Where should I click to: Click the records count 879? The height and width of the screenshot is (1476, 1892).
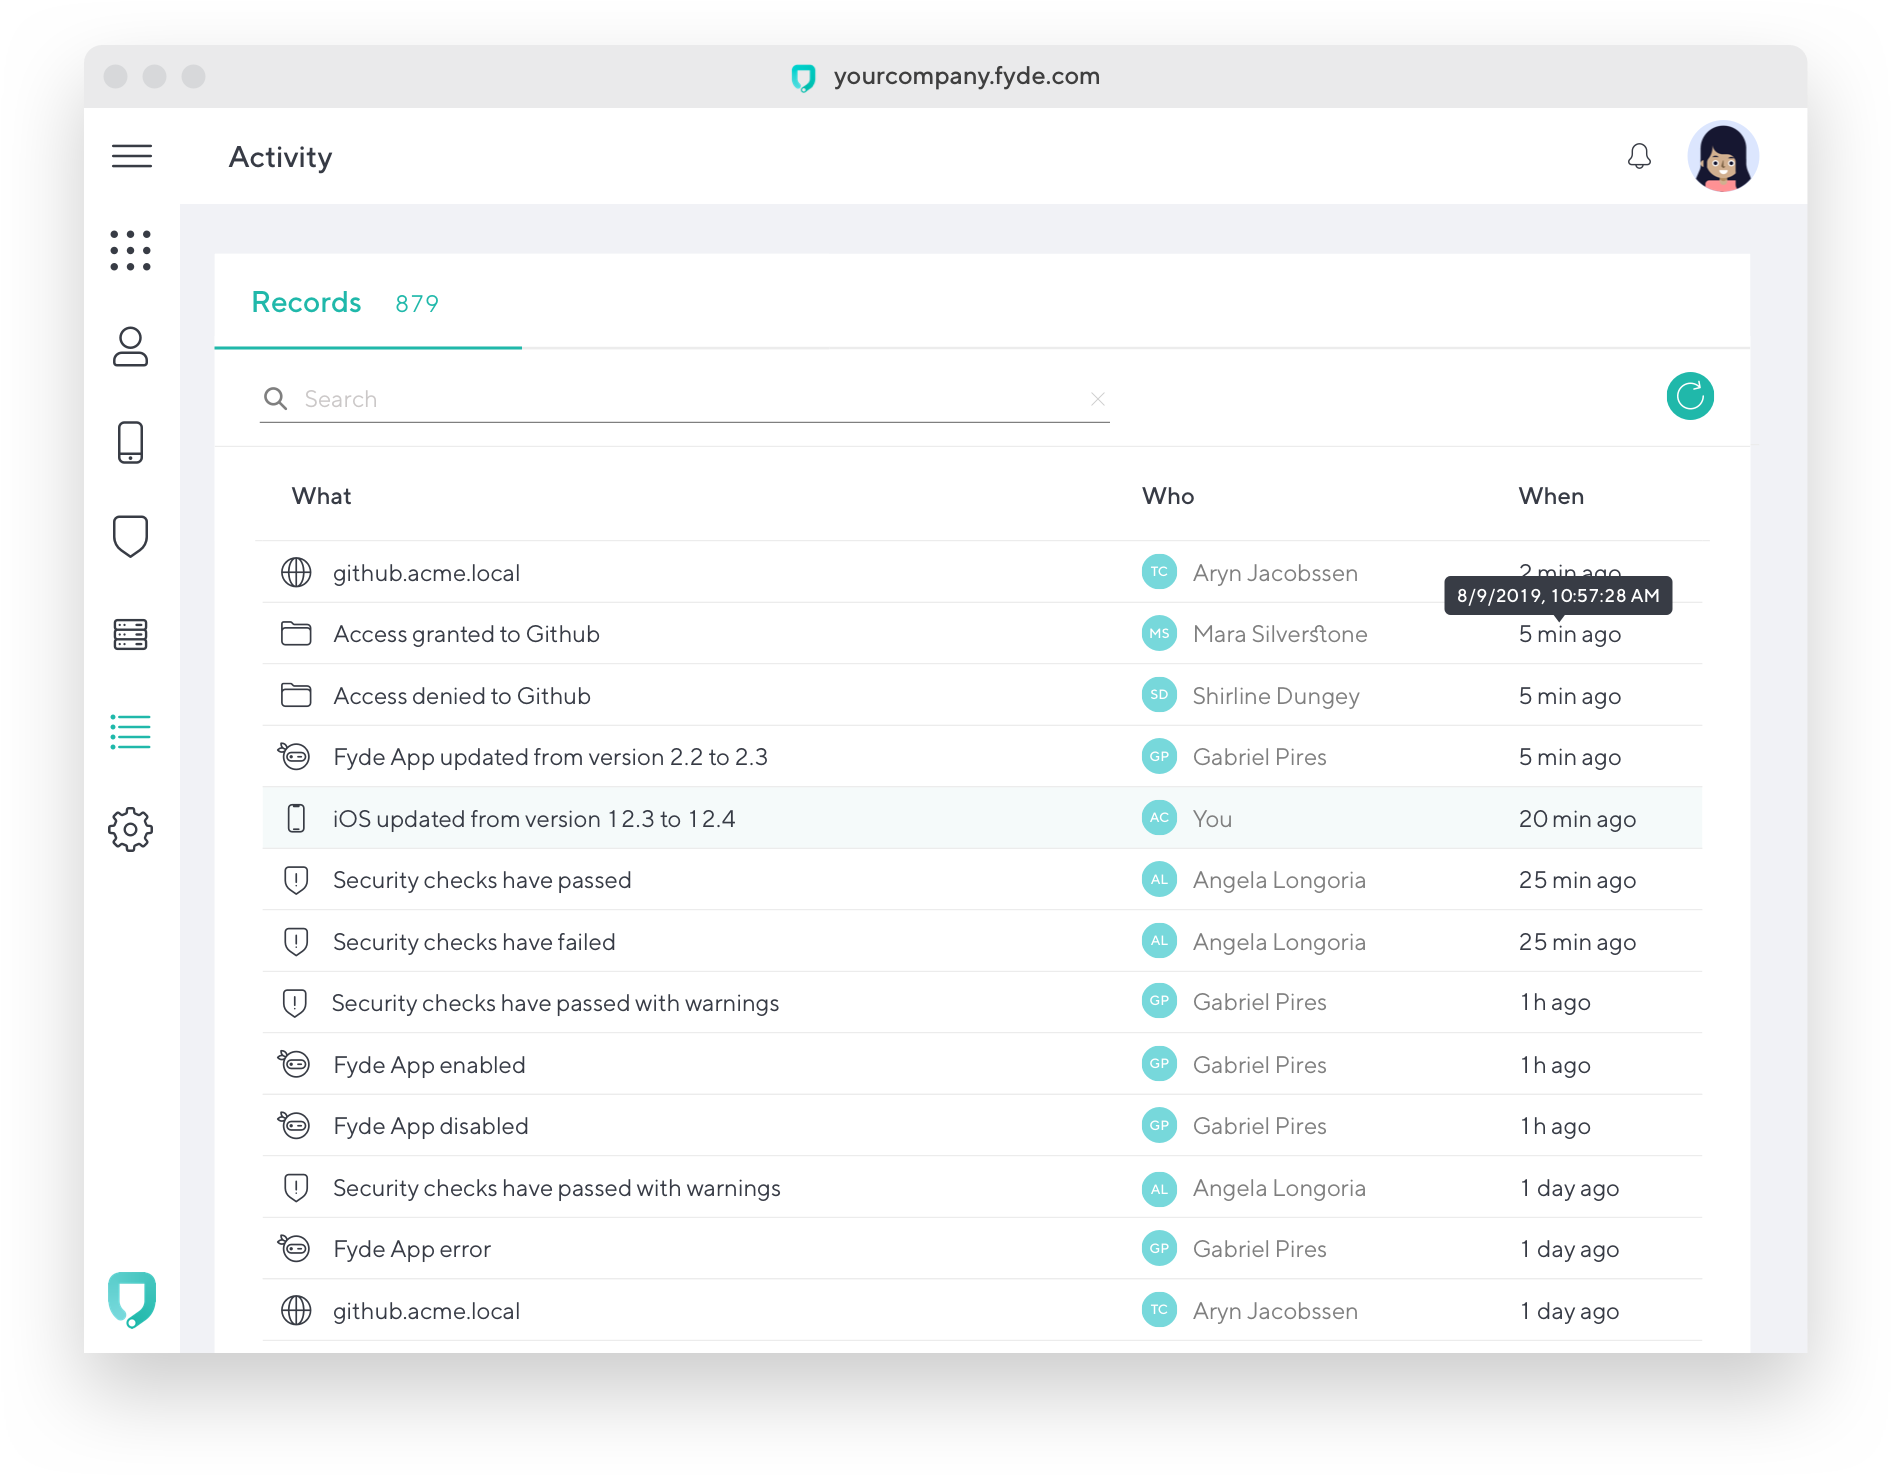click(x=417, y=303)
